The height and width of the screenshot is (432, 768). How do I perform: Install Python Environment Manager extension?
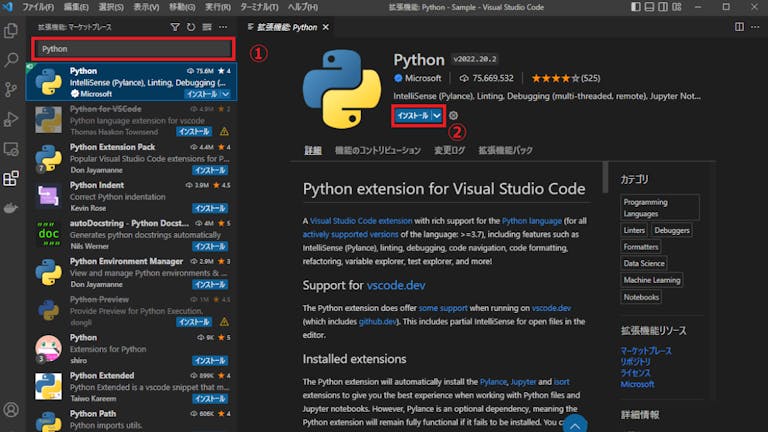click(210, 285)
